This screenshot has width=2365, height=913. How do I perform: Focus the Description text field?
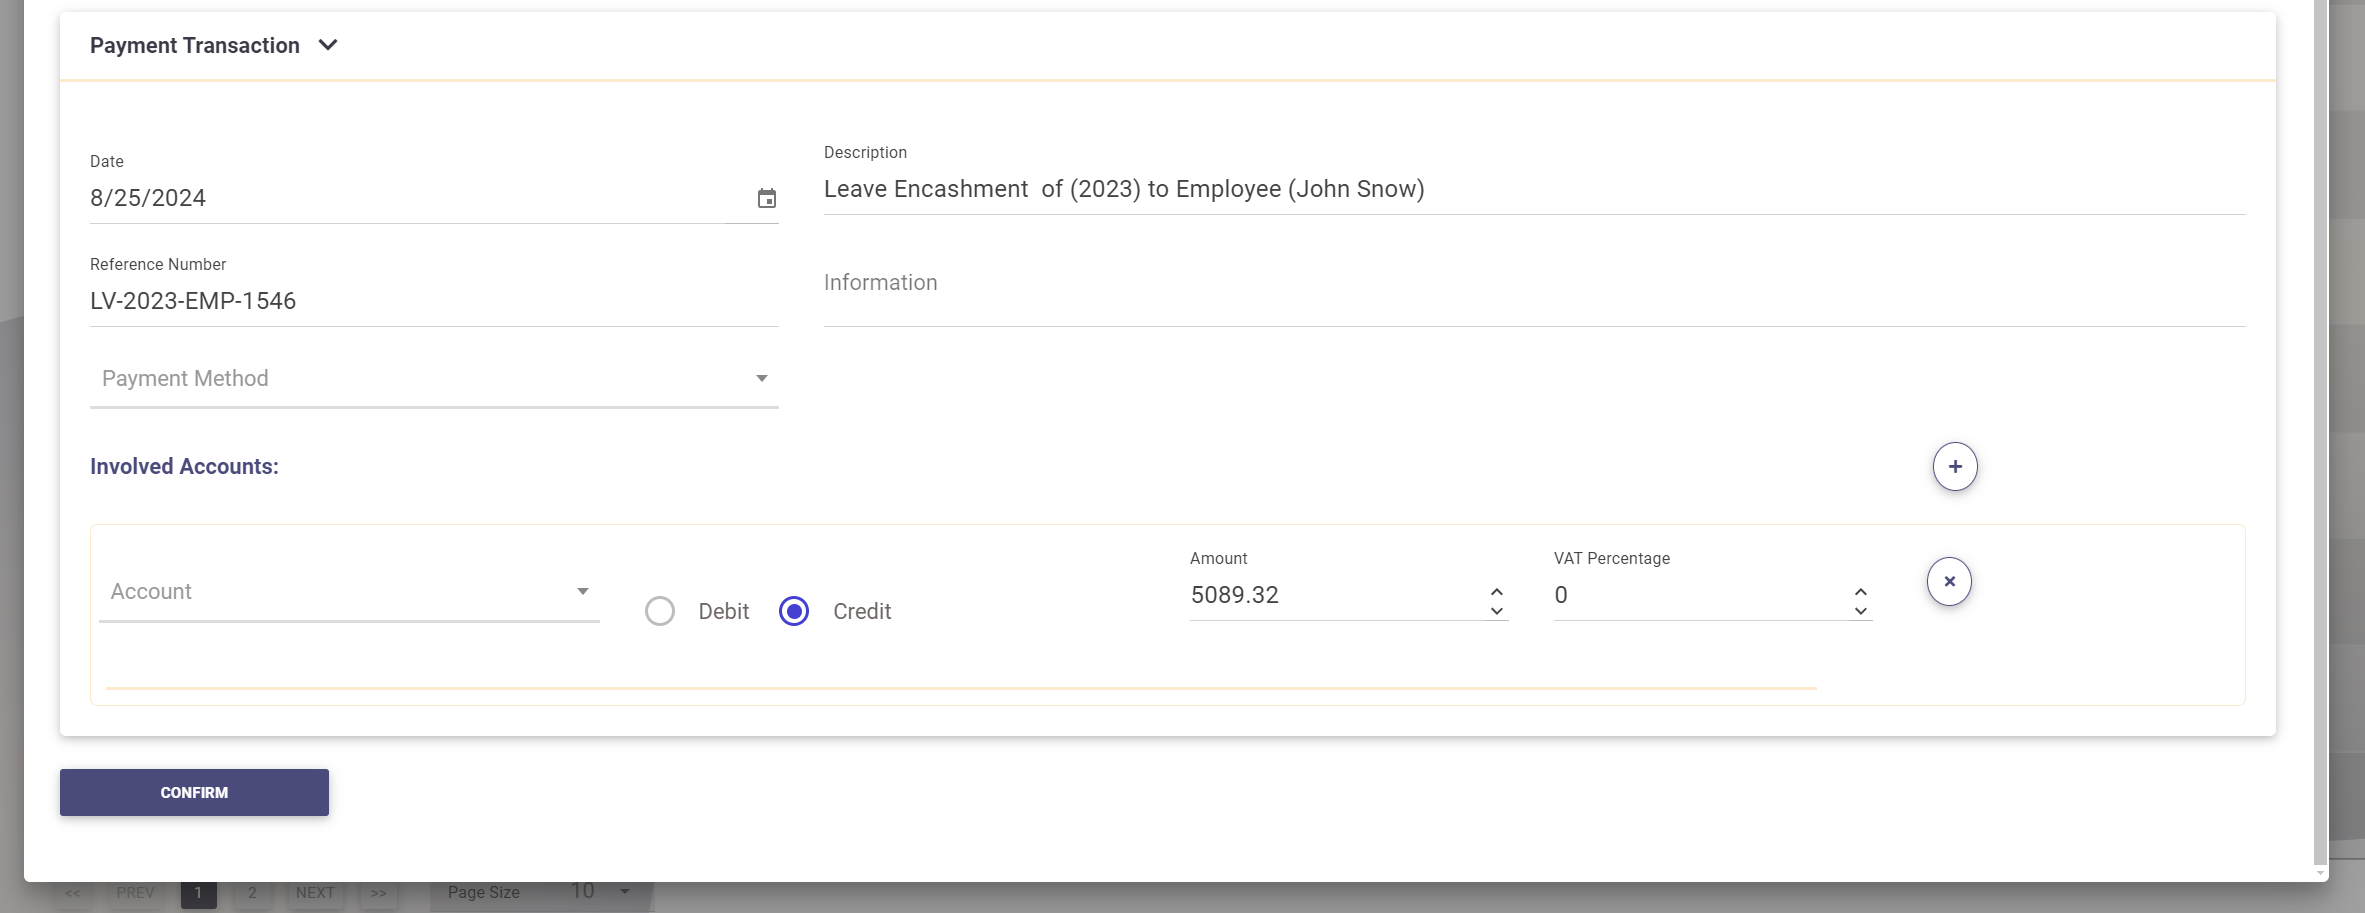1533,190
